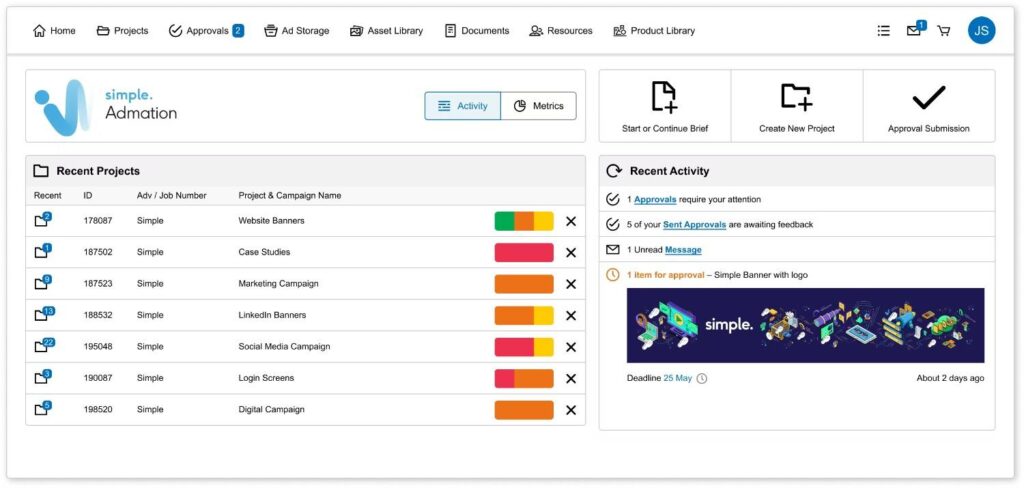
Task: Click the Social Media Campaign project name
Action: (284, 346)
